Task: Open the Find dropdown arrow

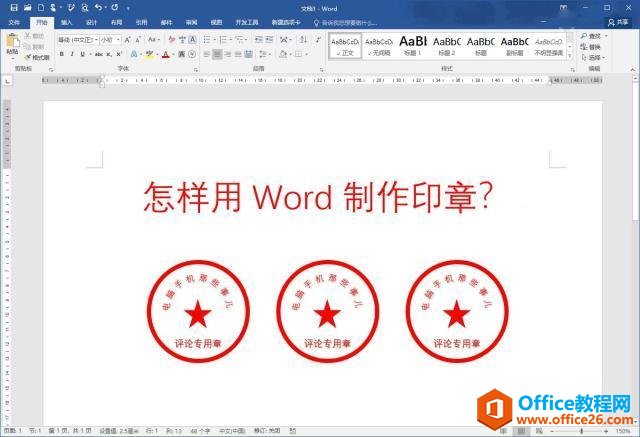Action: click(606, 36)
